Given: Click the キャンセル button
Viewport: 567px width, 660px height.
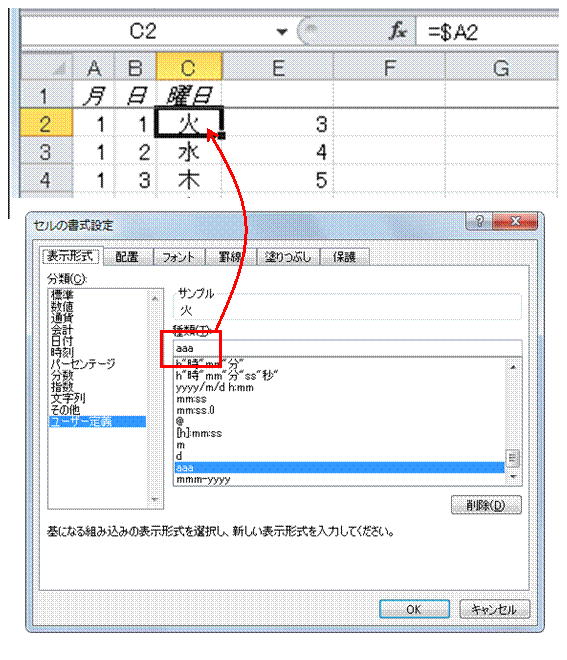Looking at the screenshot, I should coord(494,609).
